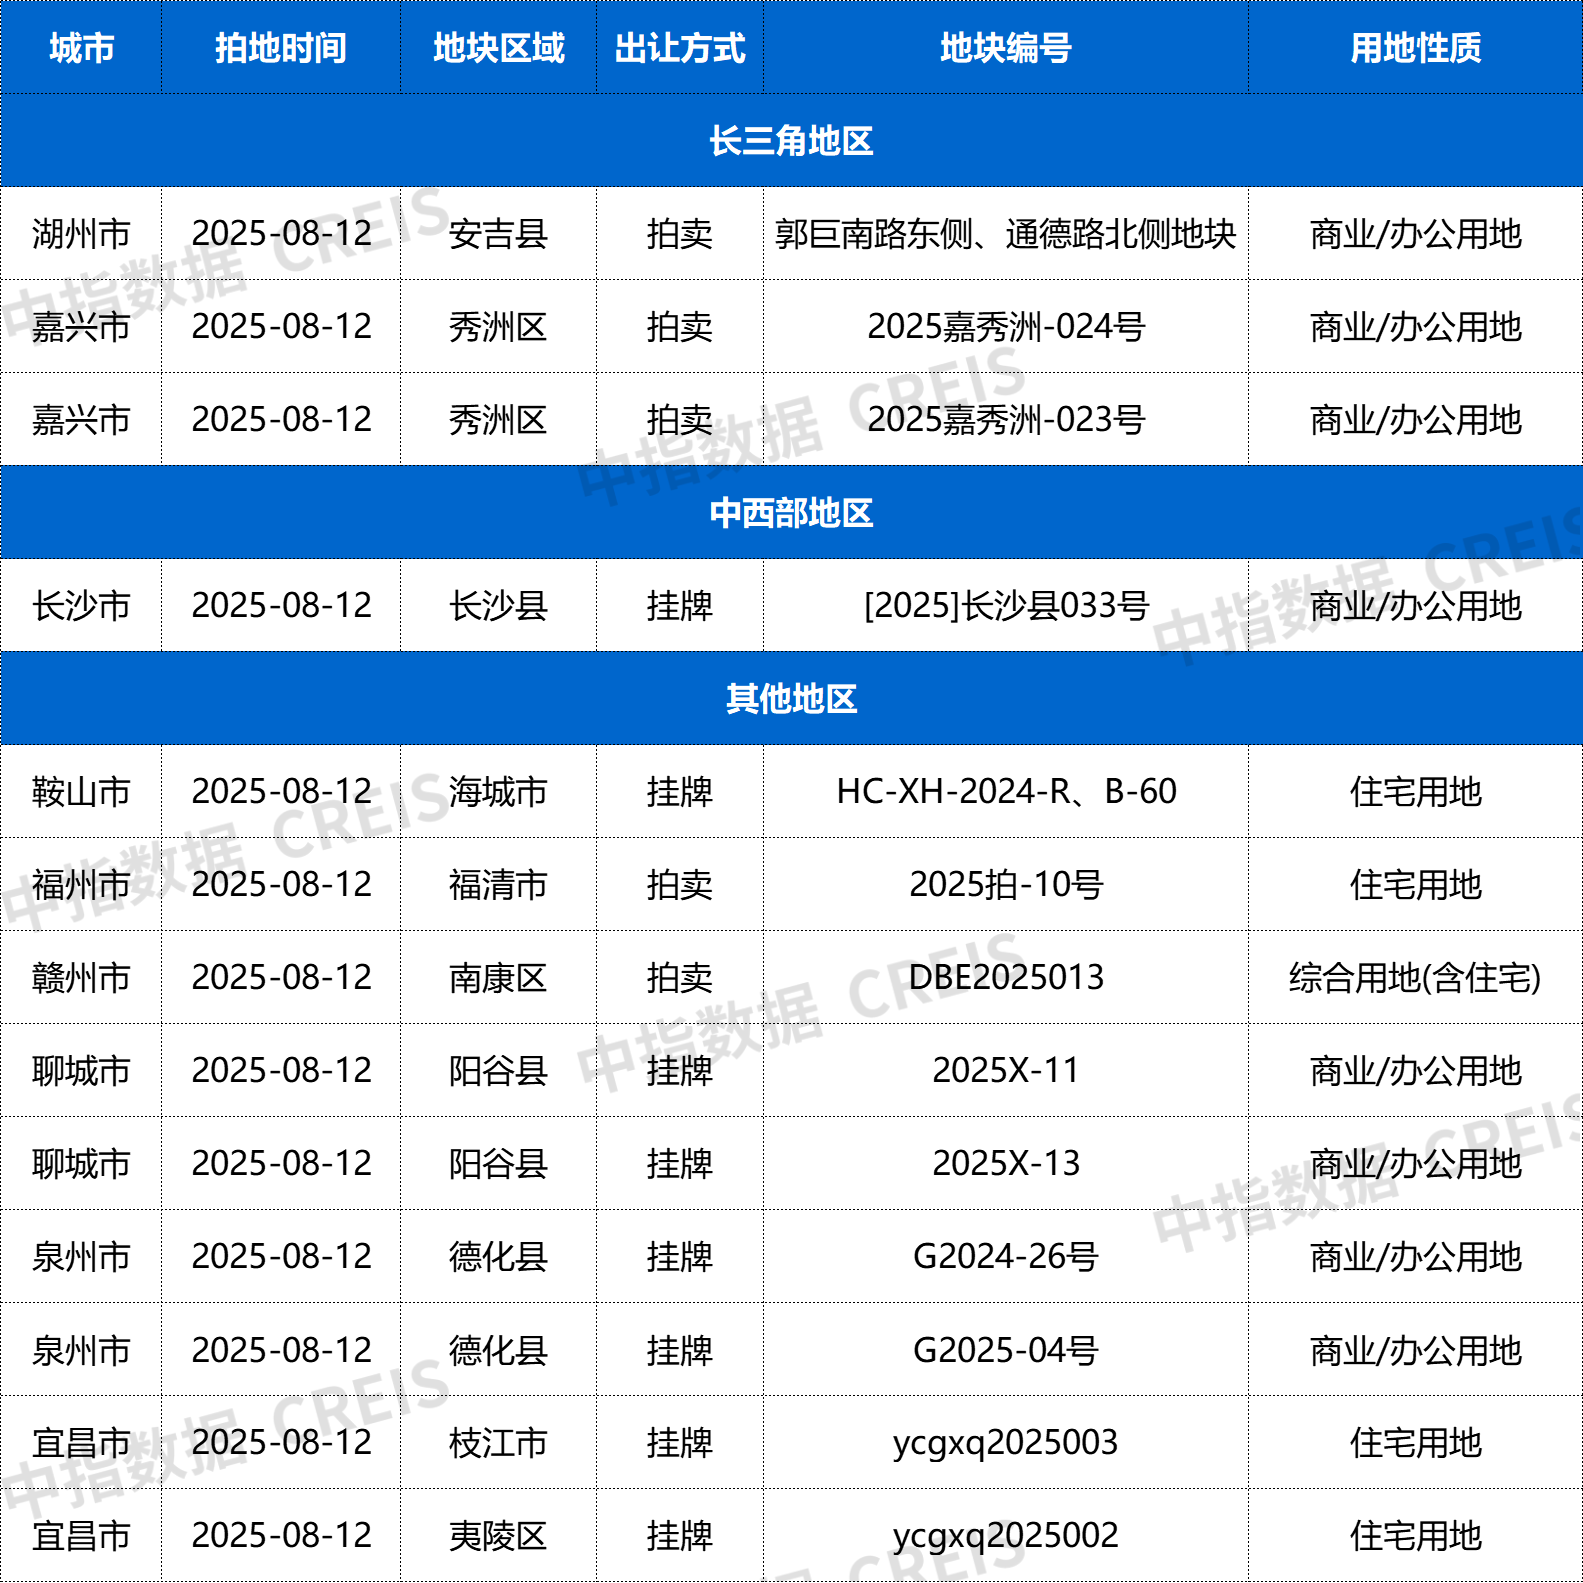Click the 安吉县 district cell

498,234
